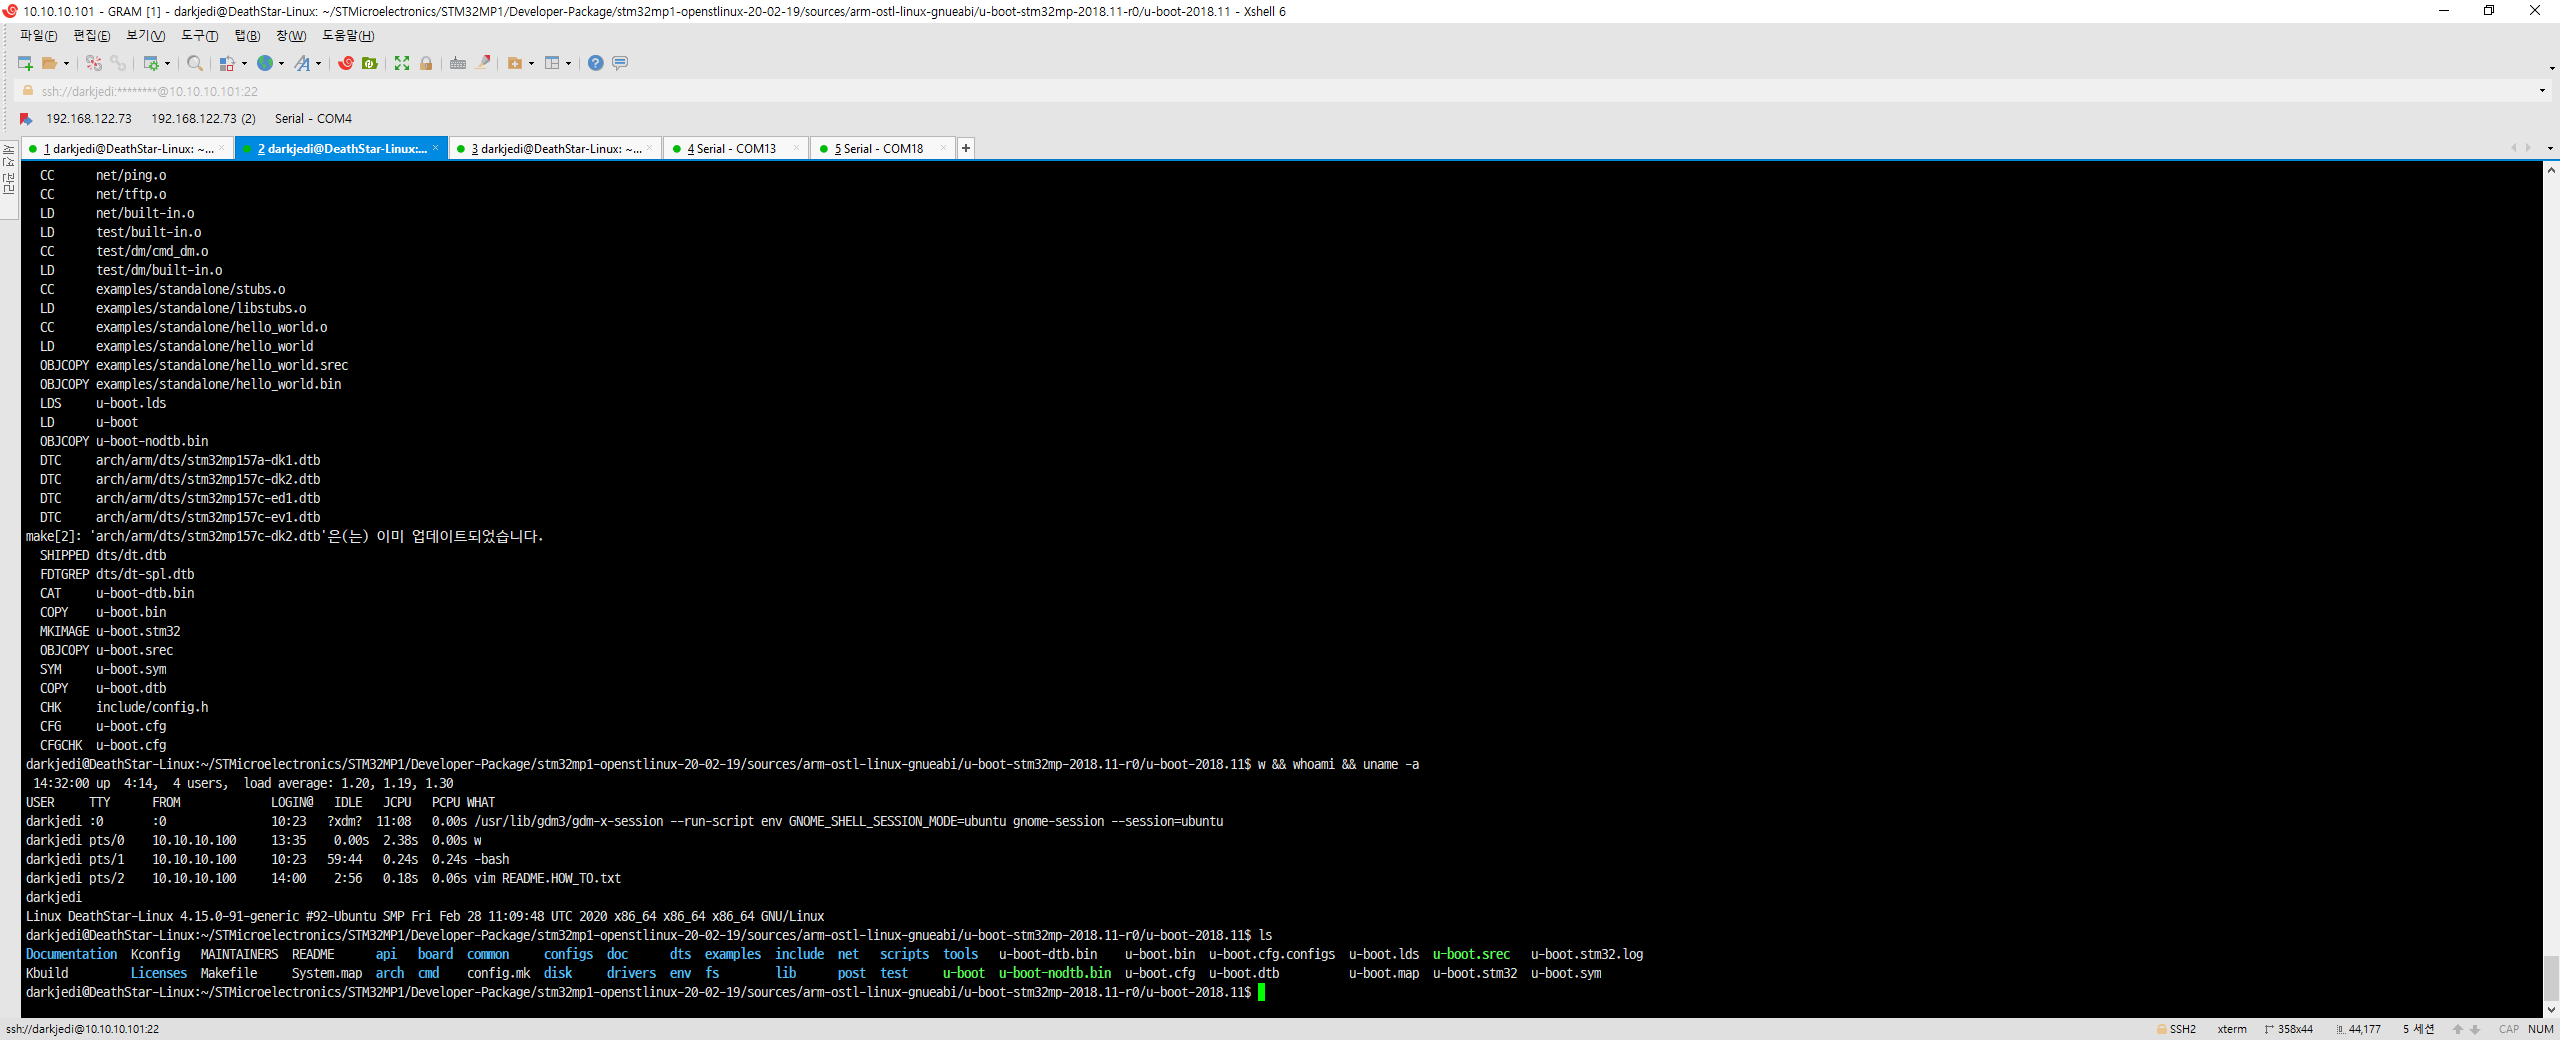Screen dimensions: 2560x1040
Task: Click the highlight marker pen icon
Action: point(483,63)
